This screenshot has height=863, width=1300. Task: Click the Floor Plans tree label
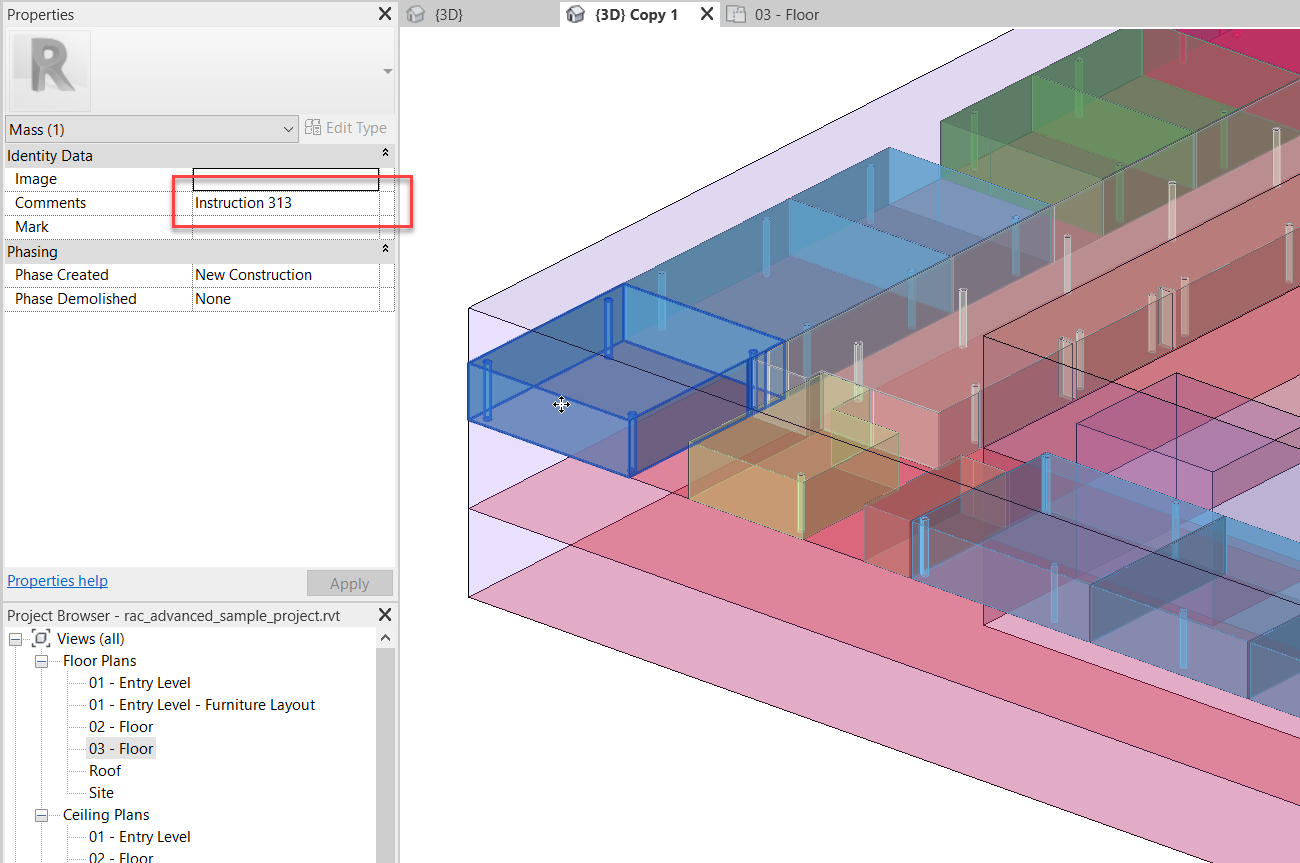[x=99, y=661]
